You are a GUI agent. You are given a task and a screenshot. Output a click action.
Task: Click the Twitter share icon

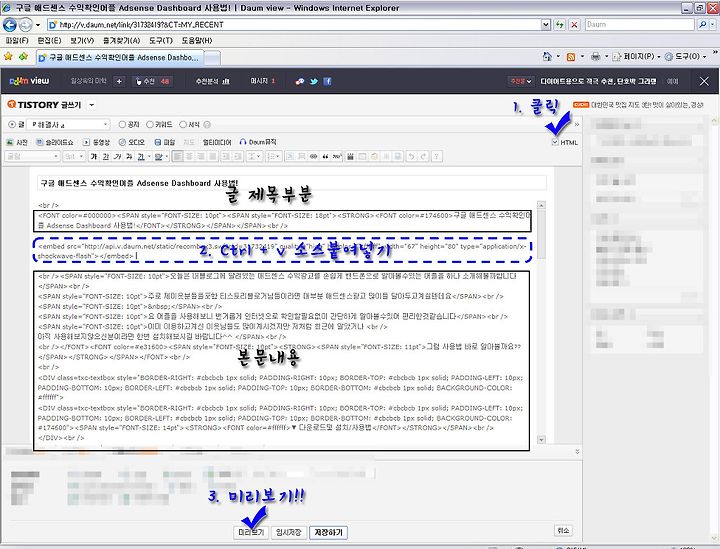[x=314, y=81]
